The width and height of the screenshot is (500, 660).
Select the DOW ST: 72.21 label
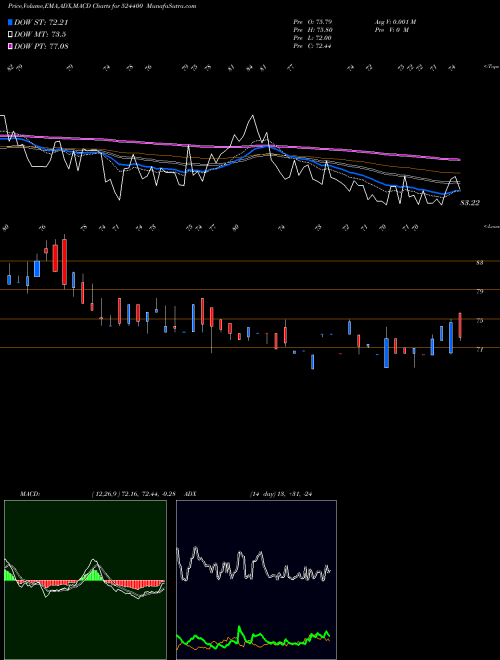point(41,22)
